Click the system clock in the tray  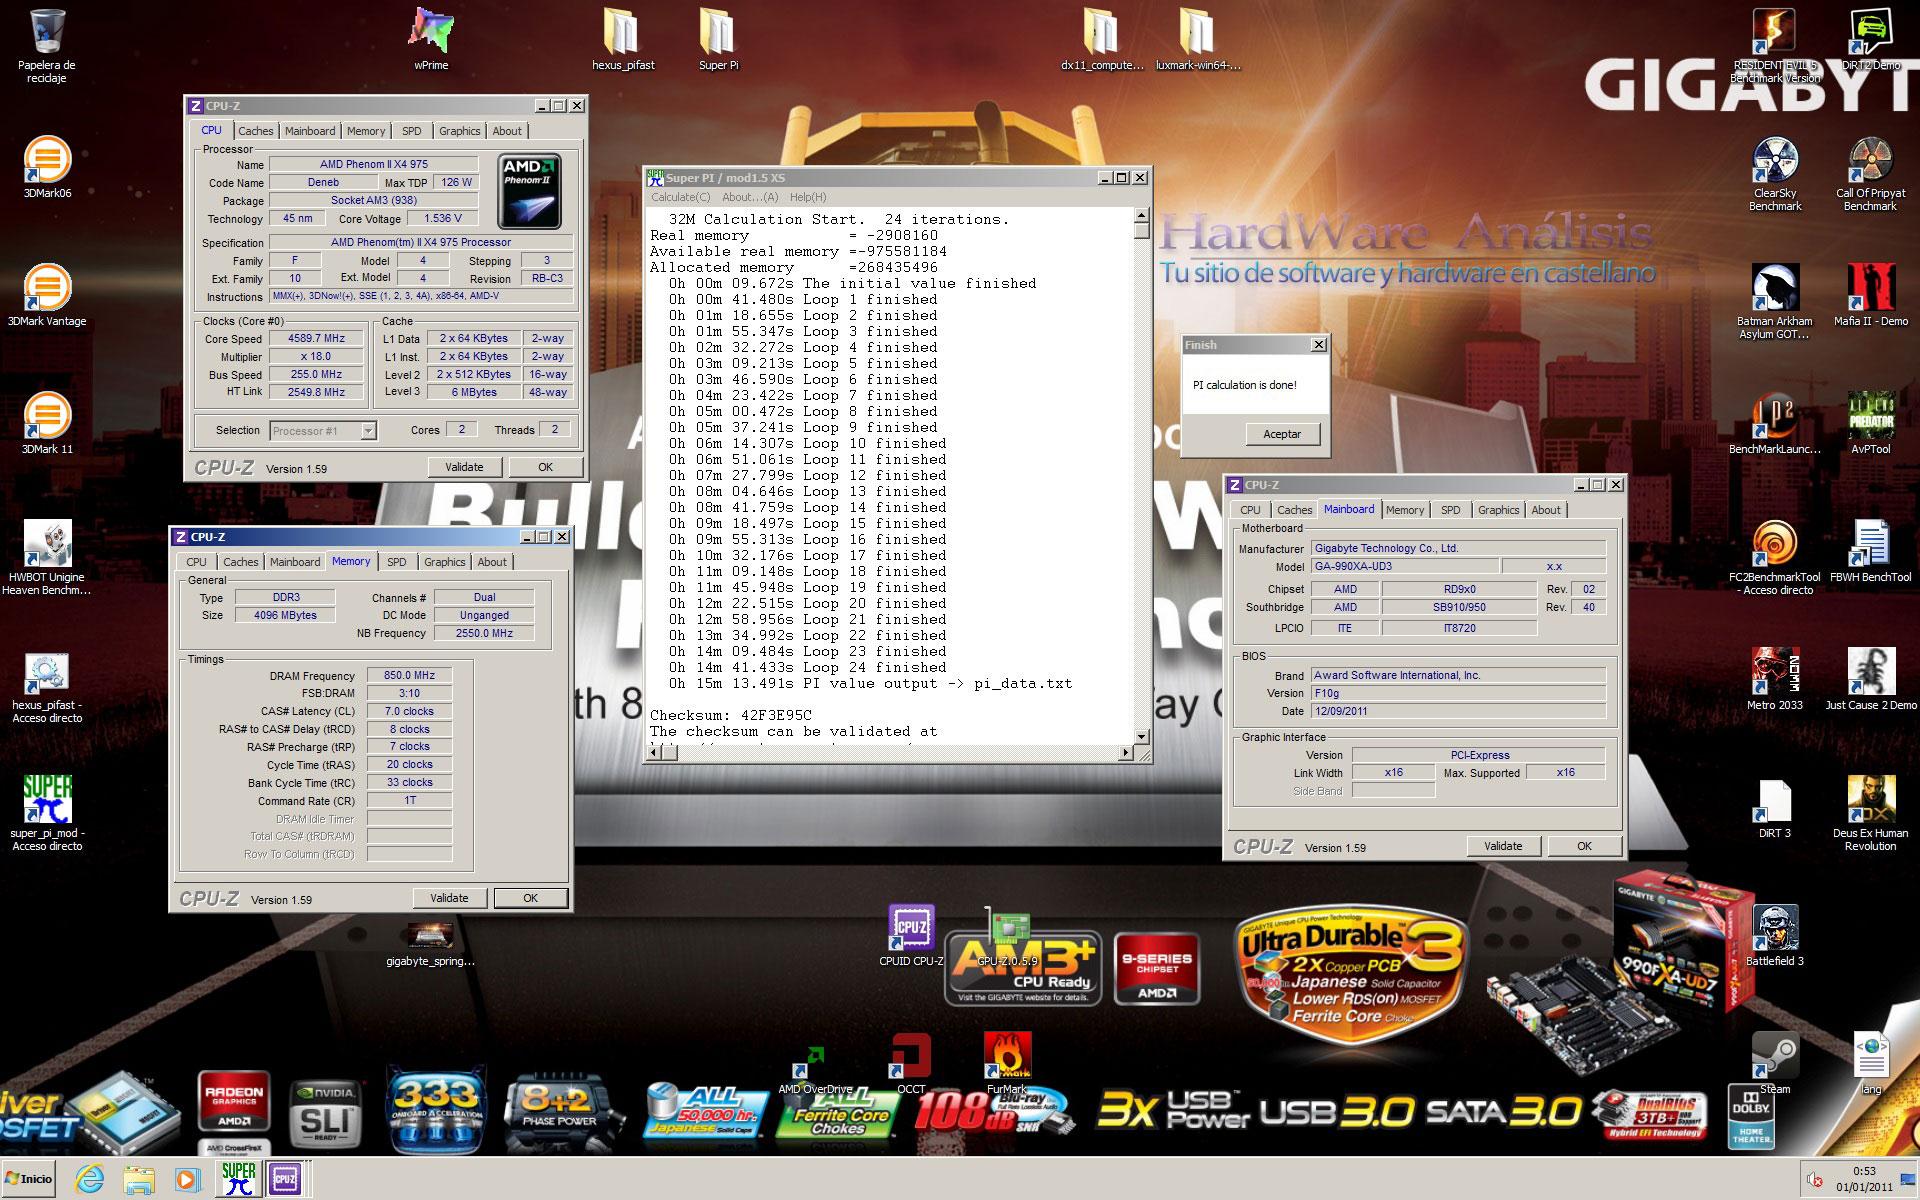click(x=1864, y=1179)
